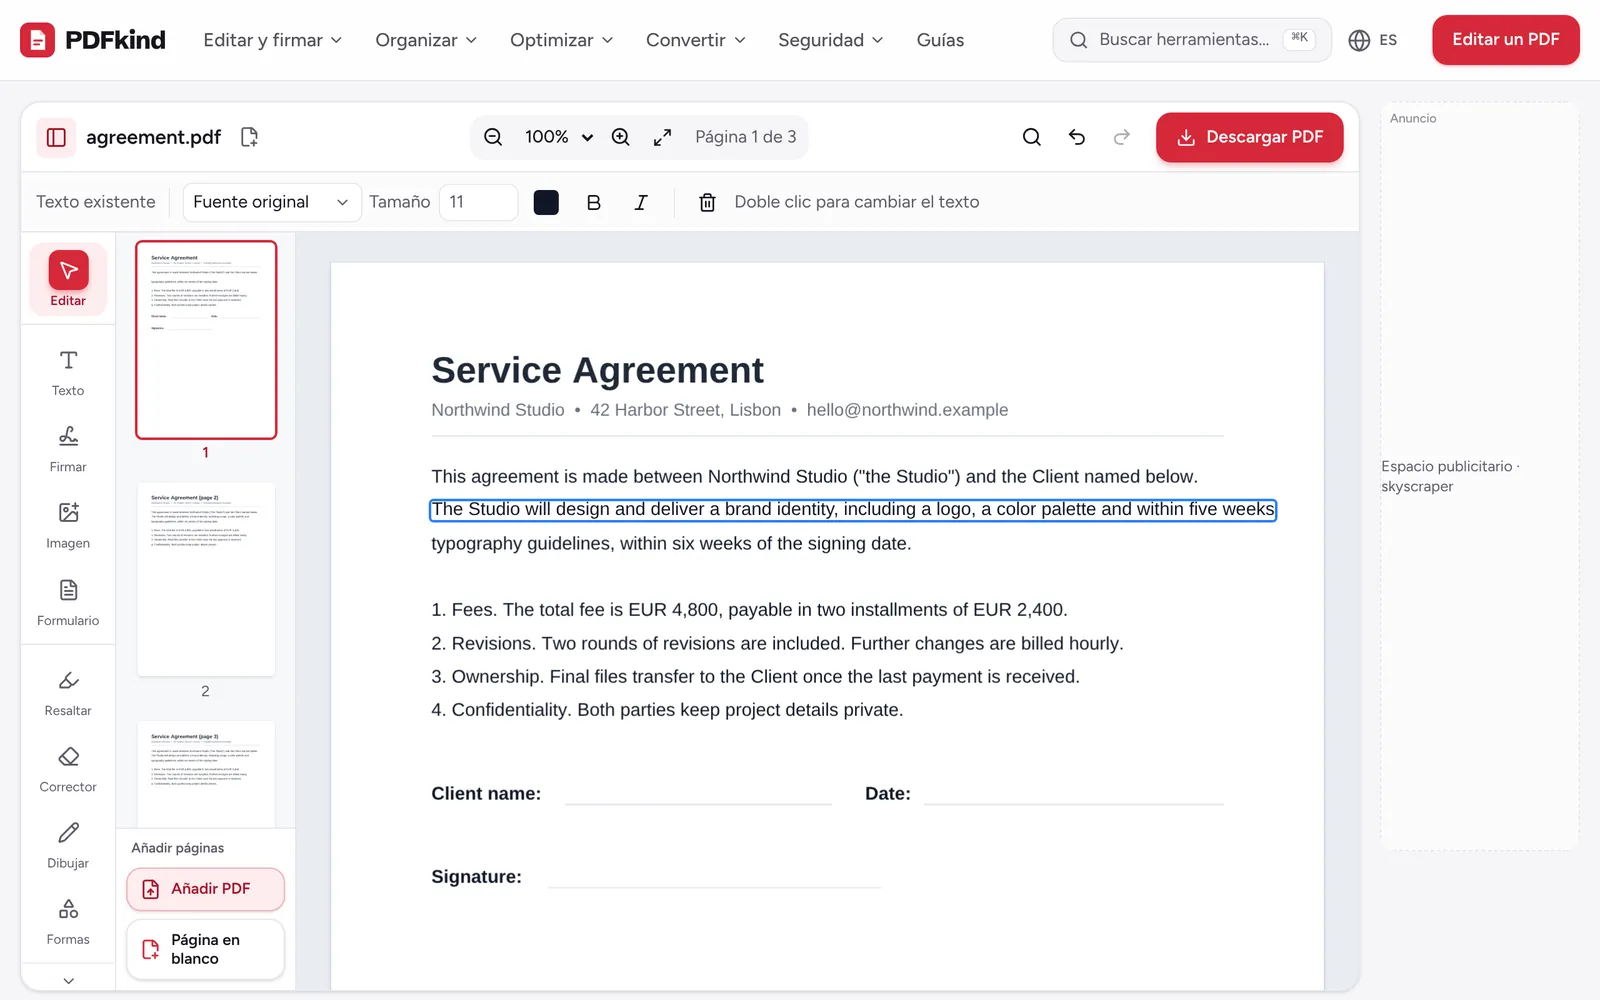
Task: Click the PDFkind logo
Action: point(93,40)
